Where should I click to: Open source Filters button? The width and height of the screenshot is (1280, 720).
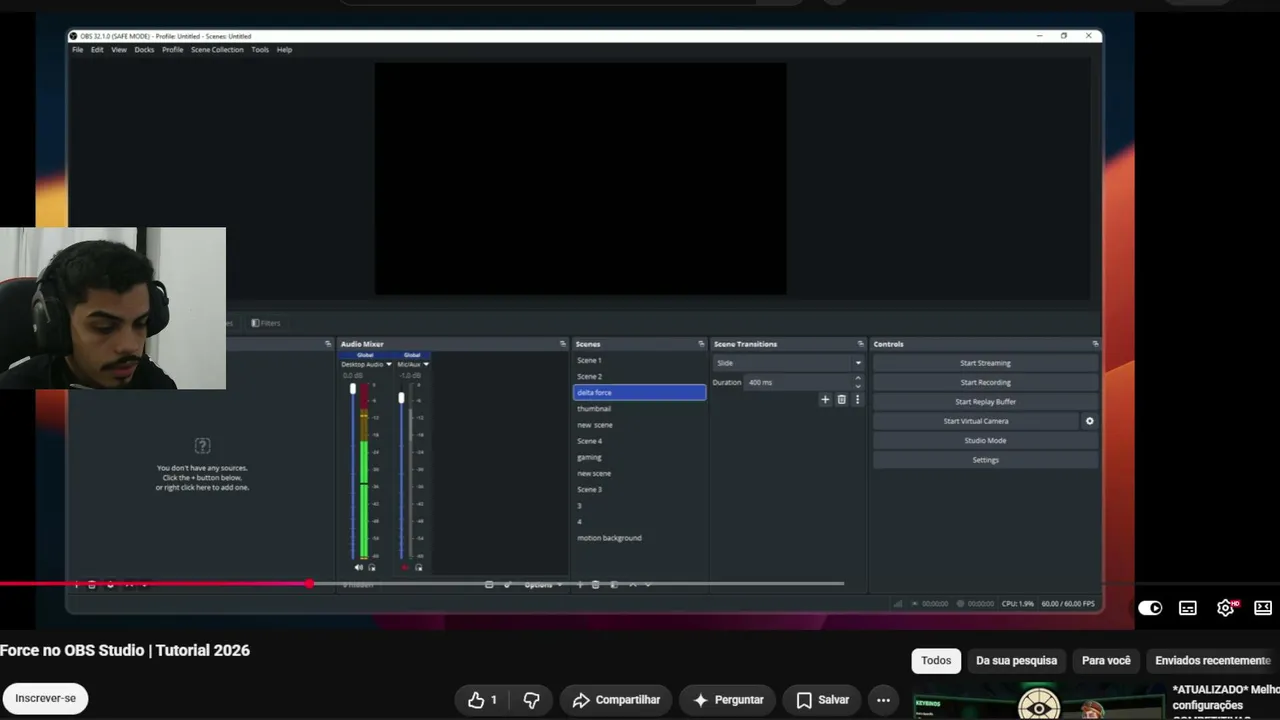click(x=266, y=323)
